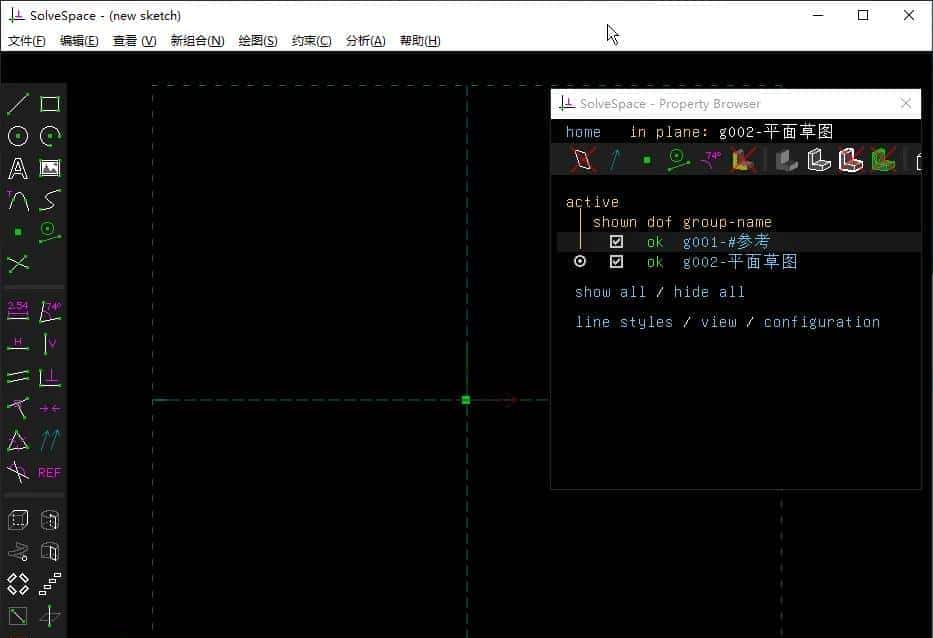Apply a horizontal constraint with the H icon

coord(17,345)
